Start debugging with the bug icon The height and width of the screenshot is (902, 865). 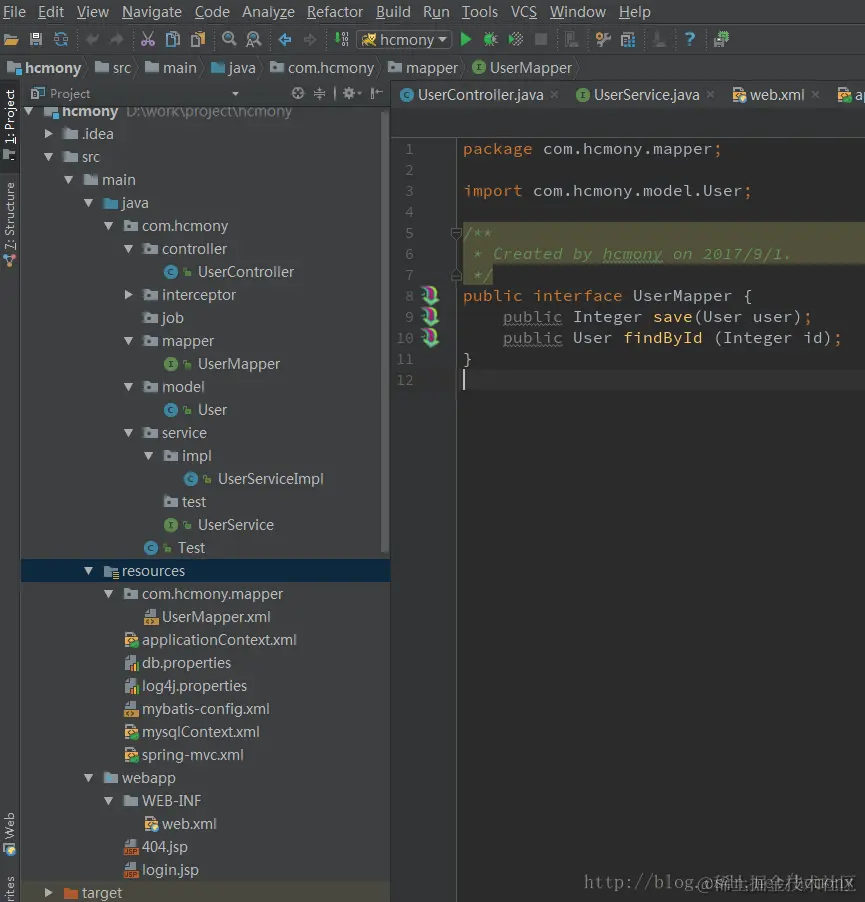click(491, 40)
